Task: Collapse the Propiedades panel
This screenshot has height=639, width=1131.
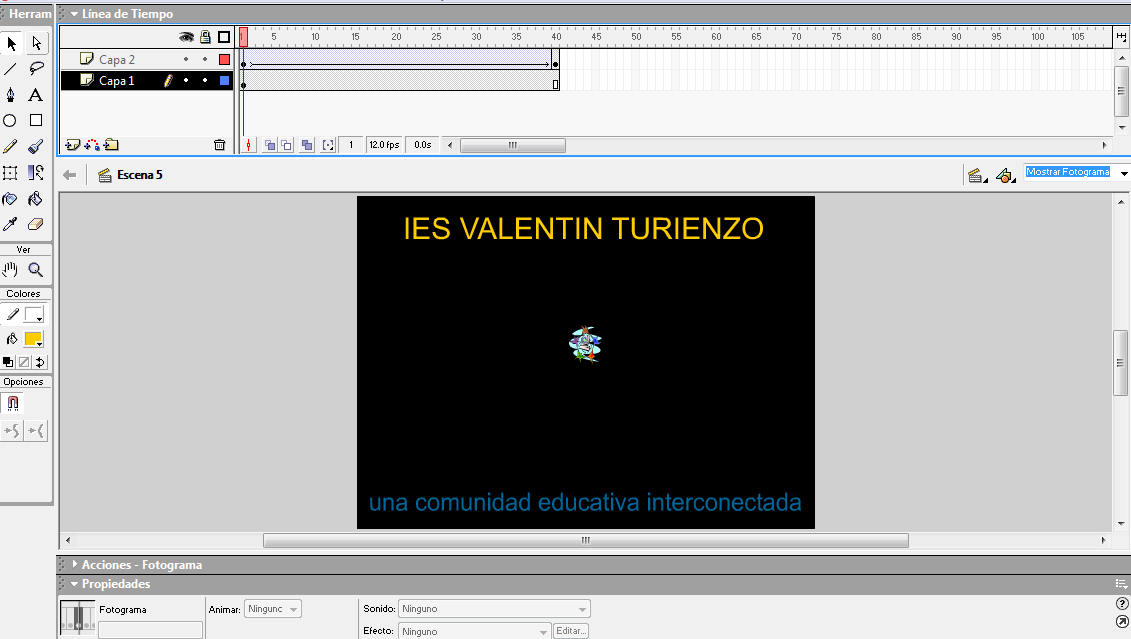Action: coord(74,583)
